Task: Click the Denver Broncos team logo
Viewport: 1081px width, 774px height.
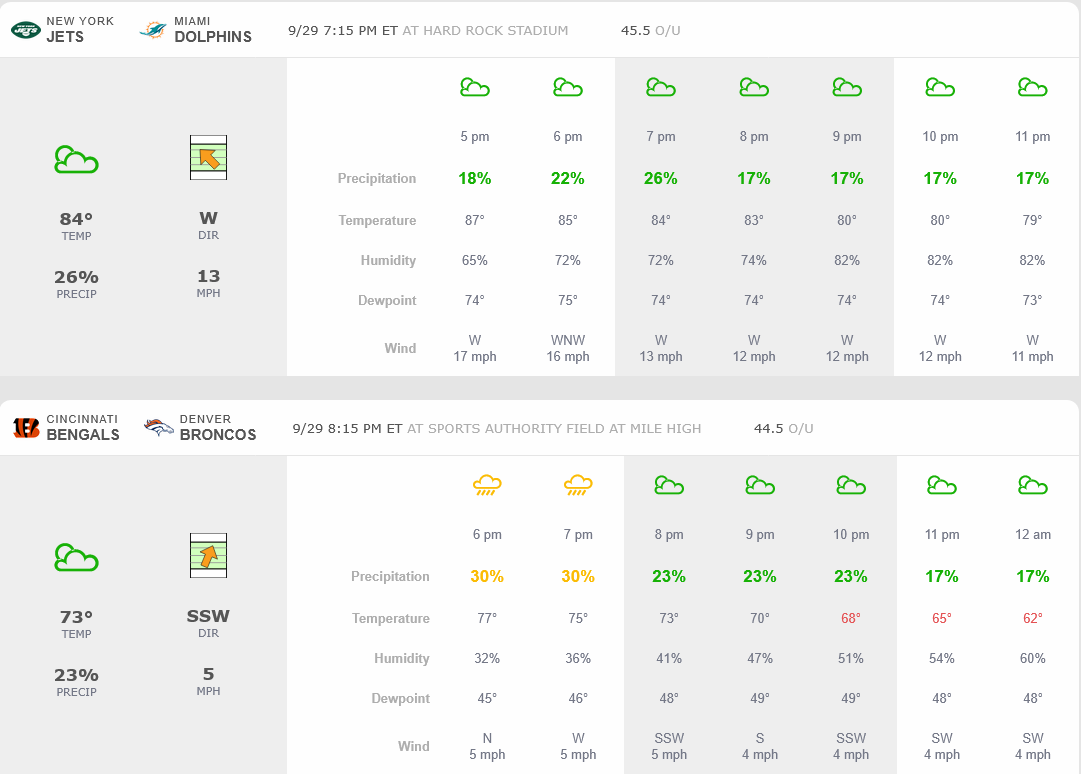Action: pos(159,428)
